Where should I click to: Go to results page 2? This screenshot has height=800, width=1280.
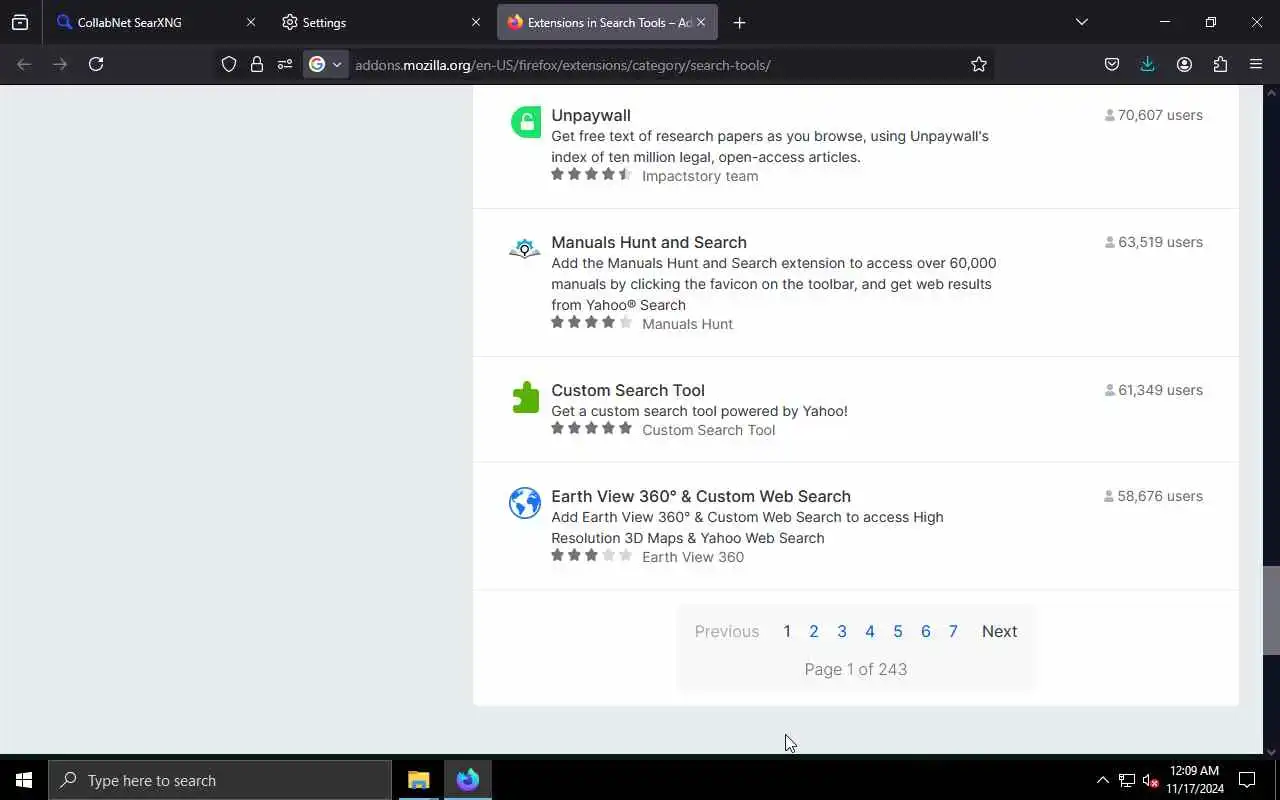coord(814,631)
